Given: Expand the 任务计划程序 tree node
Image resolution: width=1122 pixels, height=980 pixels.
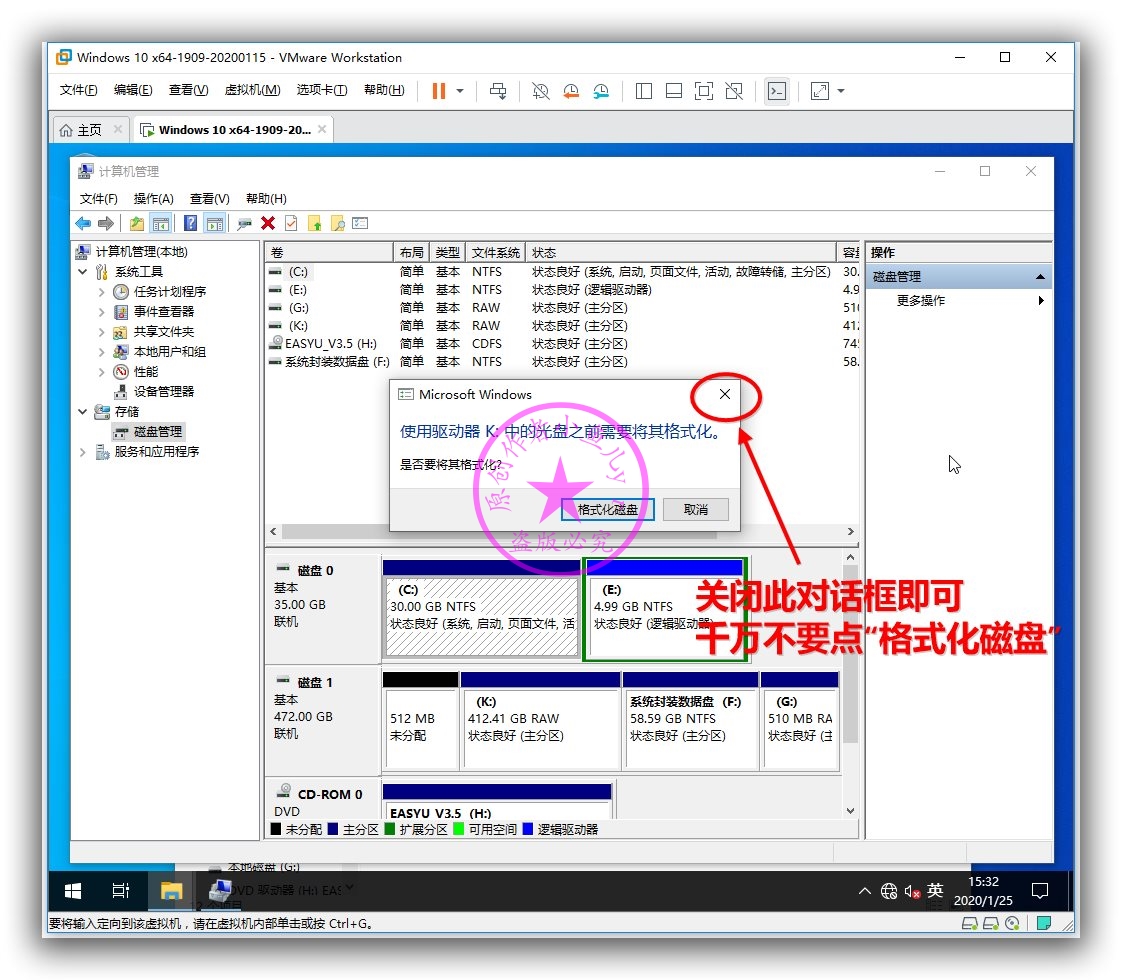Looking at the screenshot, I should [x=102, y=292].
